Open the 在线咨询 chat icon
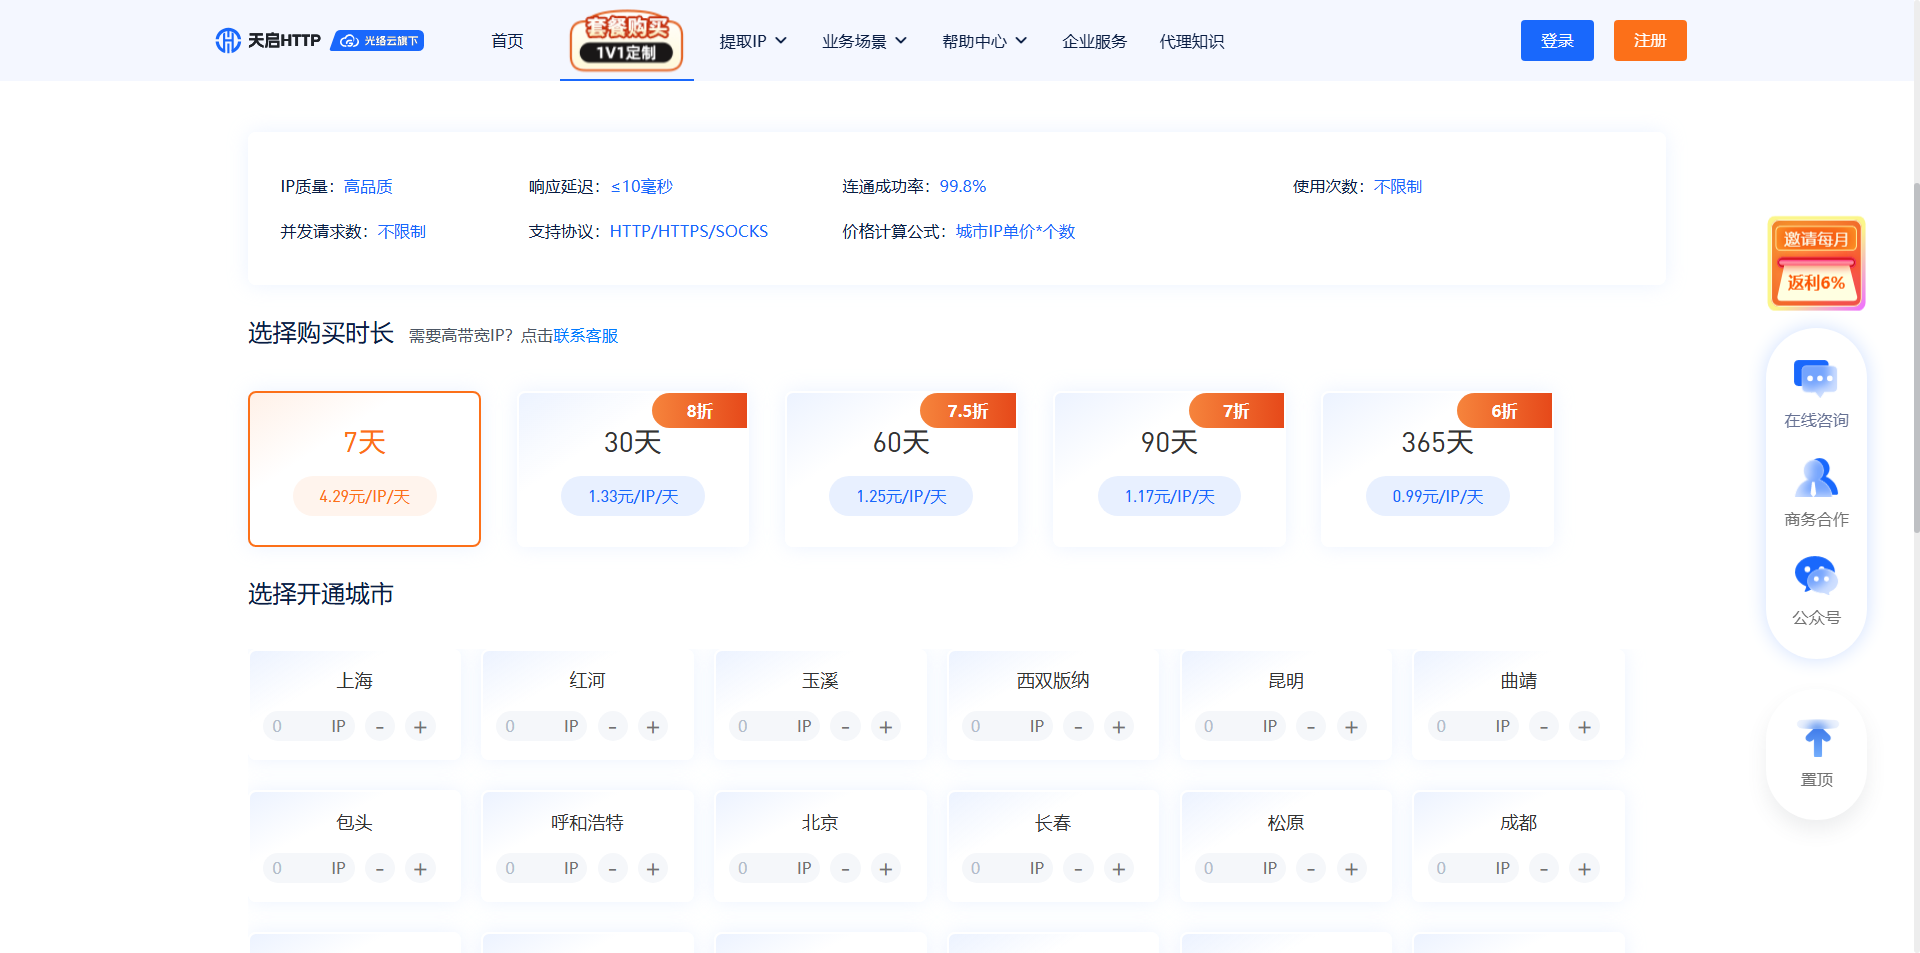The height and width of the screenshot is (953, 1920). 1816,379
